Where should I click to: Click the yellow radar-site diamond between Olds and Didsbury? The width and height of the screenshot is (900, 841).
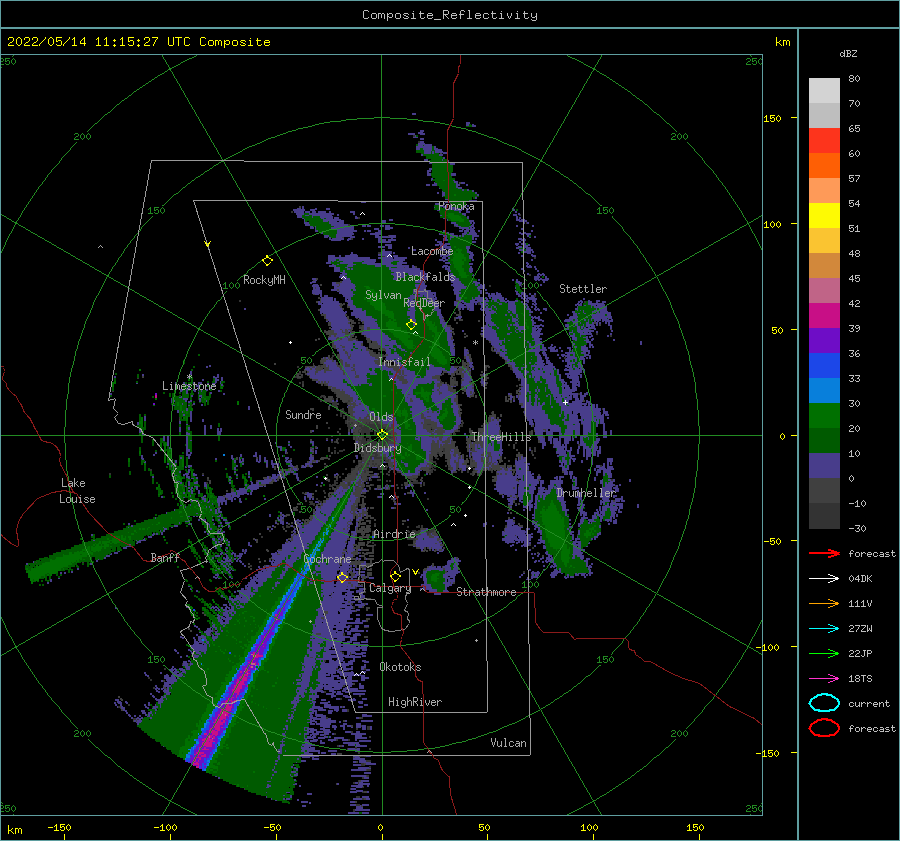point(382,435)
